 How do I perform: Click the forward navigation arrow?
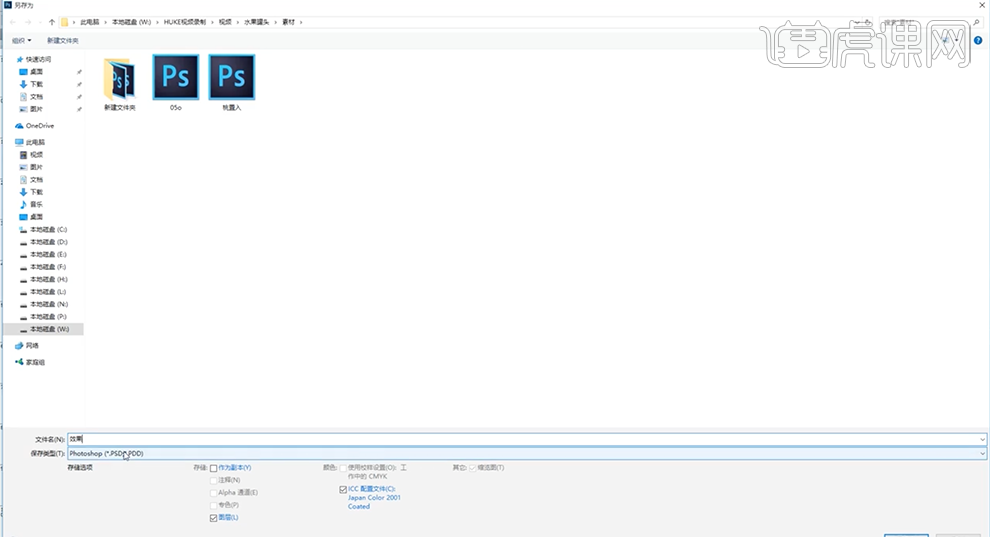pyautogui.click(x=28, y=22)
